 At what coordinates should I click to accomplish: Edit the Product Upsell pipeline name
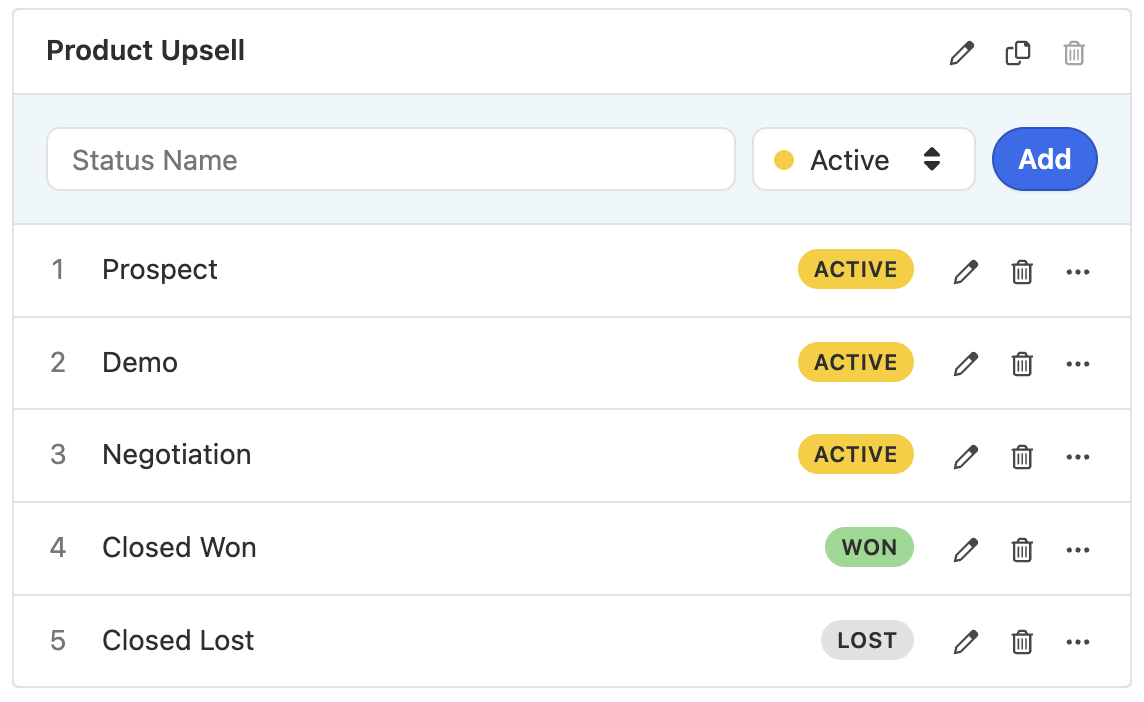[x=962, y=53]
